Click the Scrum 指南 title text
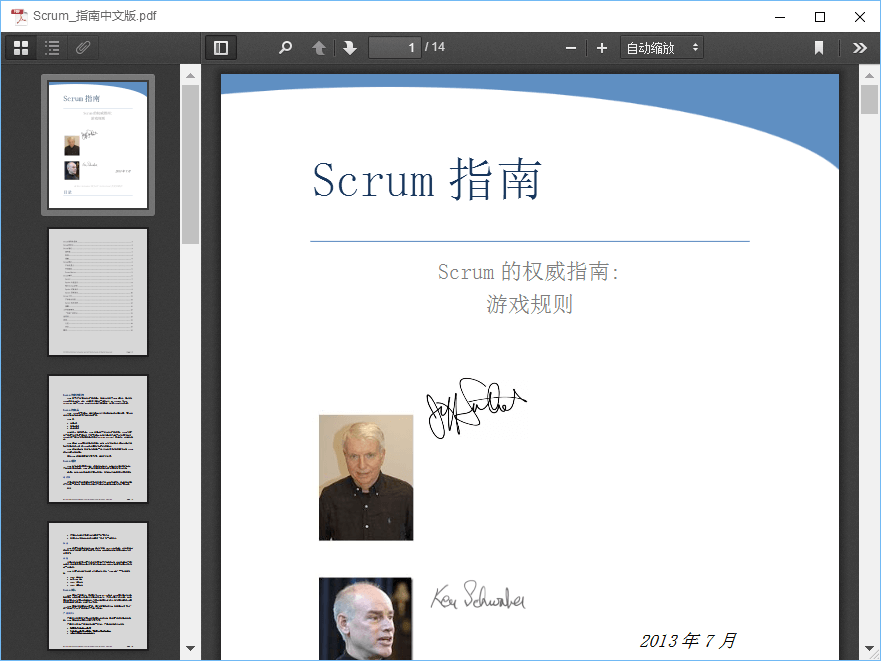The width and height of the screenshot is (881, 661). click(427, 180)
